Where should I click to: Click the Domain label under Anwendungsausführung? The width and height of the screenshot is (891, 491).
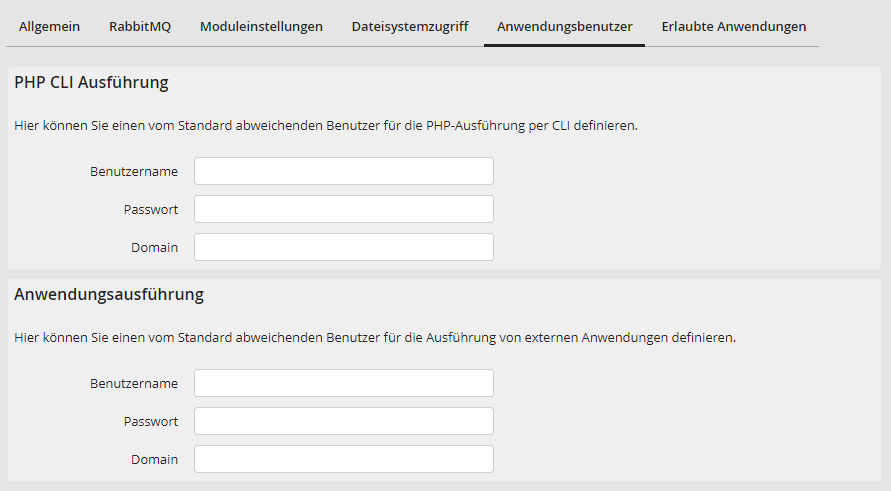click(154, 459)
